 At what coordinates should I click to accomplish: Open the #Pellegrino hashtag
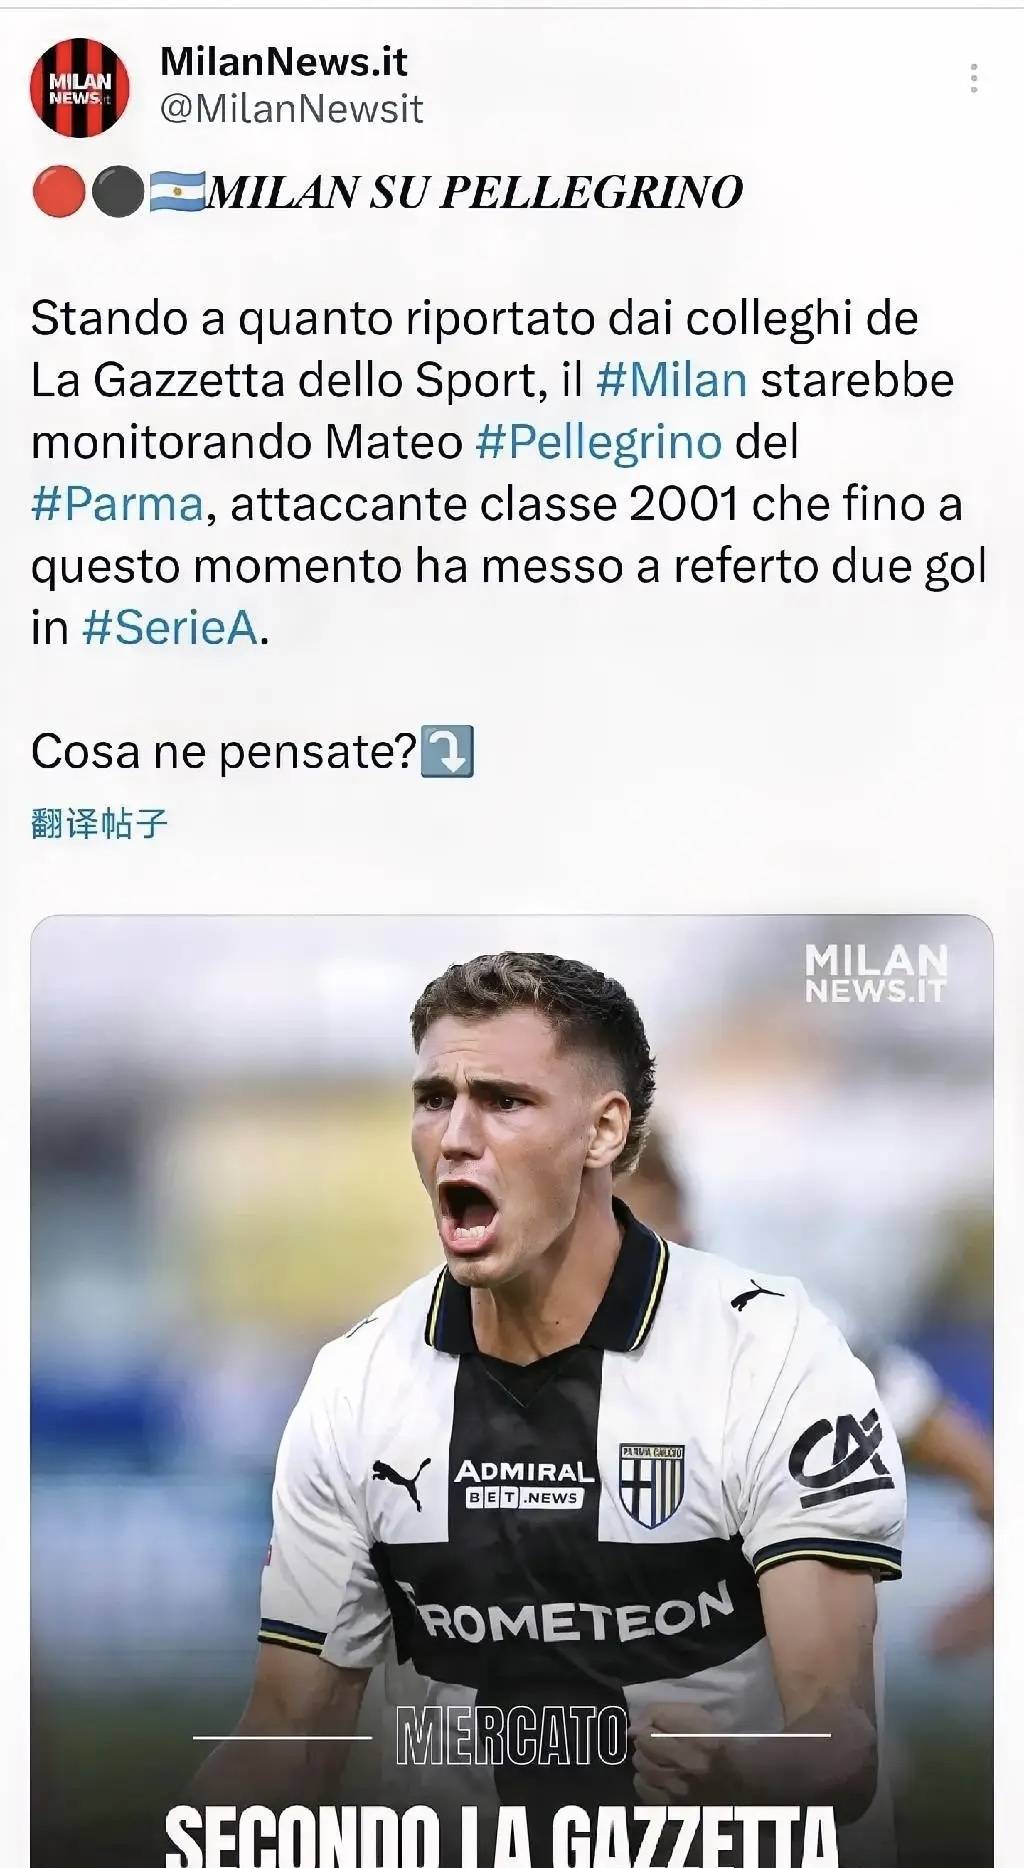pos(598,442)
